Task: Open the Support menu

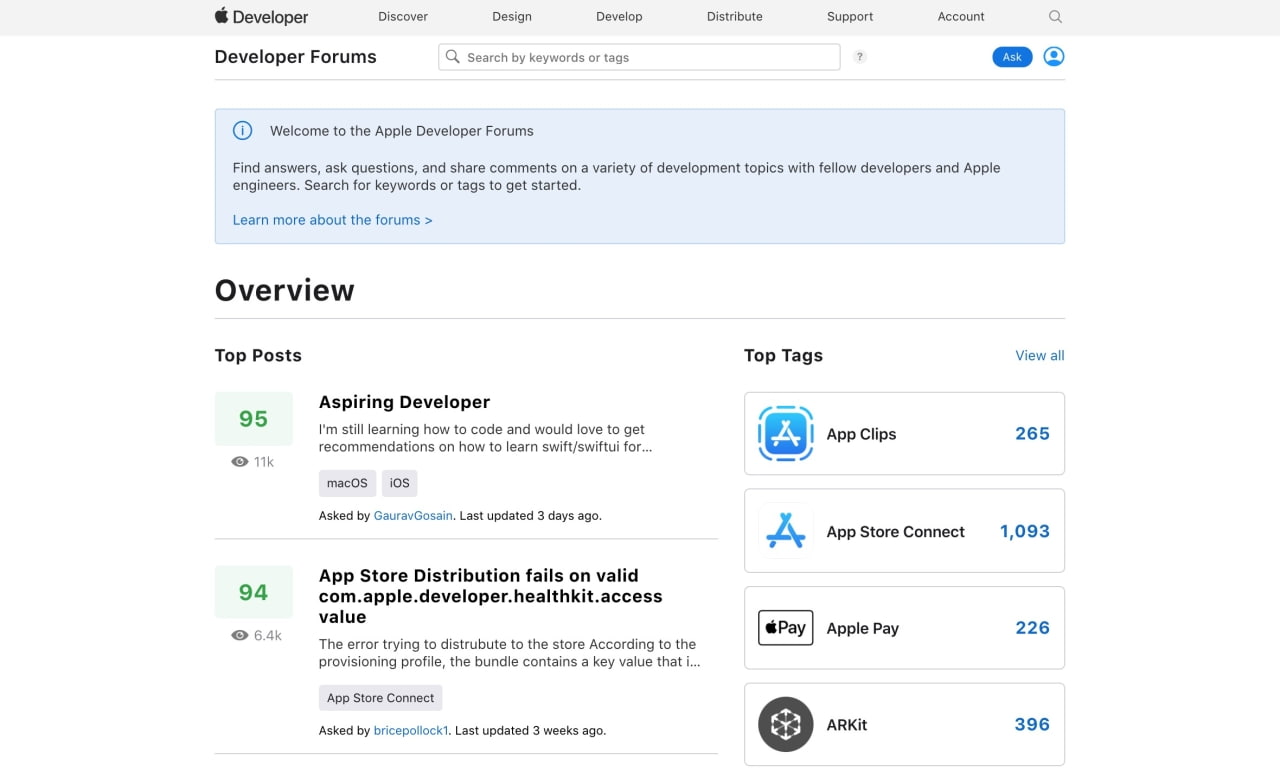Action: (x=850, y=17)
